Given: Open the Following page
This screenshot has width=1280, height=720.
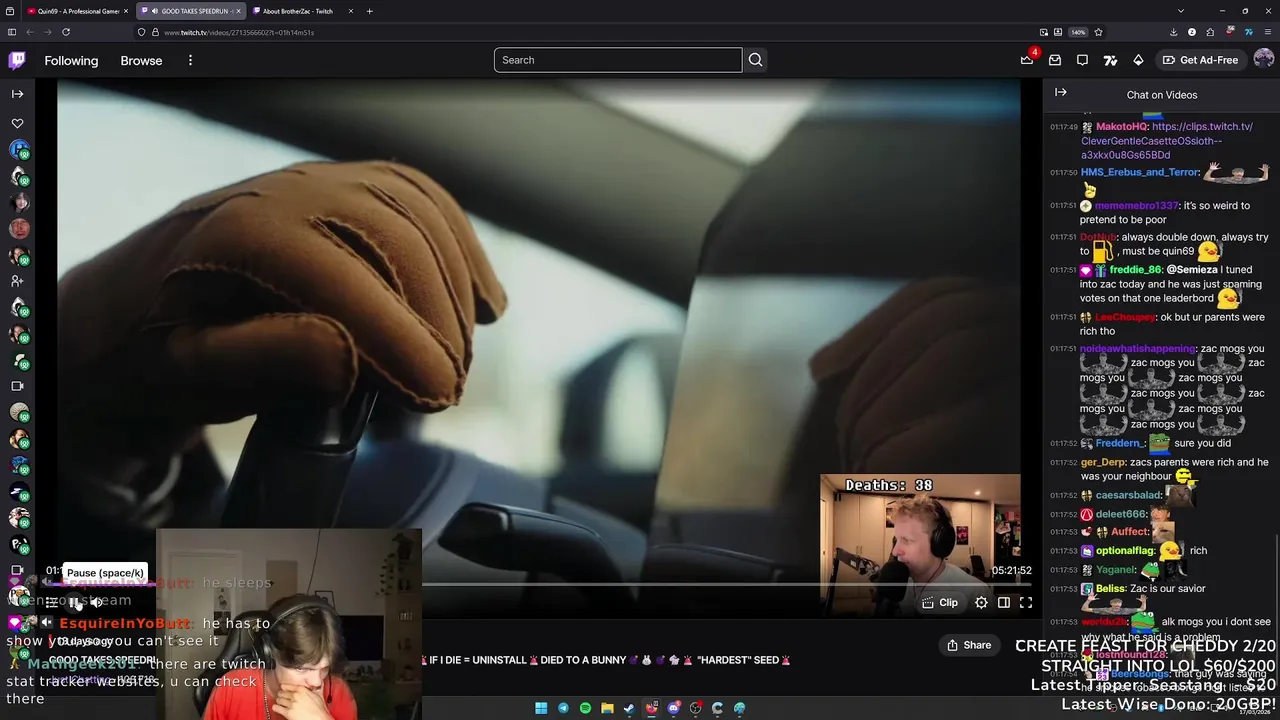Looking at the screenshot, I should 71,60.
